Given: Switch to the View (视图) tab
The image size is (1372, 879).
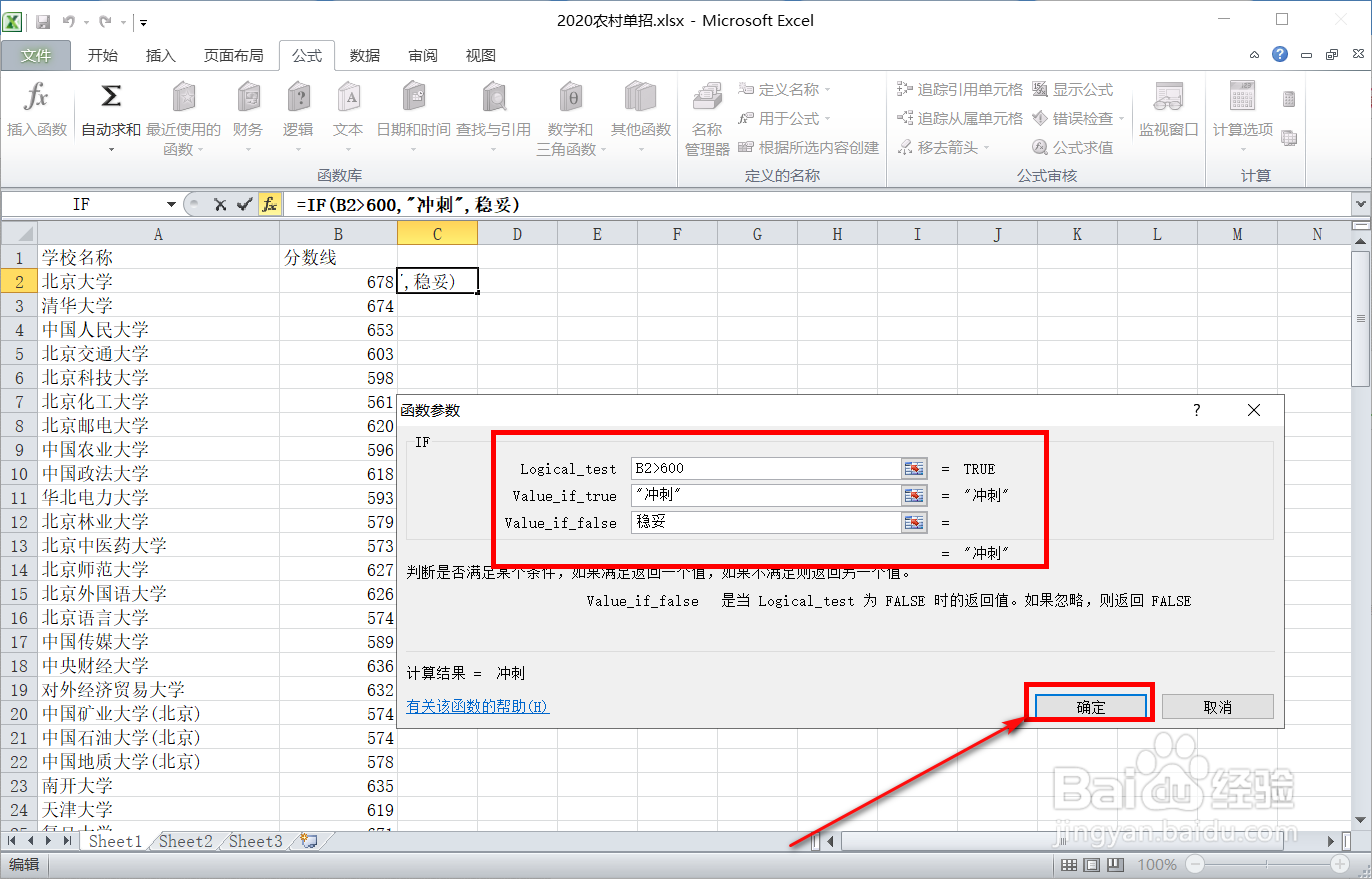Looking at the screenshot, I should coord(481,56).
